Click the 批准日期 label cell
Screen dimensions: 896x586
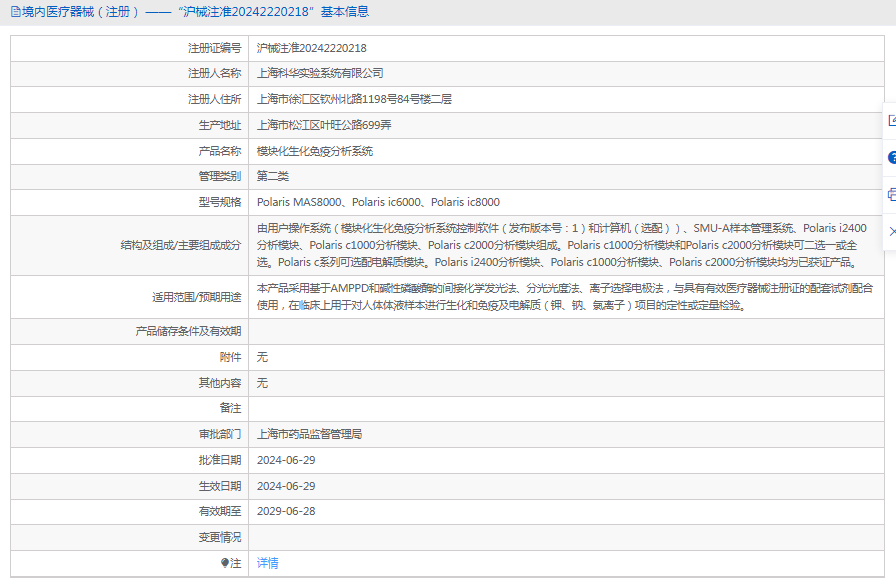click(x=130, y=460)
